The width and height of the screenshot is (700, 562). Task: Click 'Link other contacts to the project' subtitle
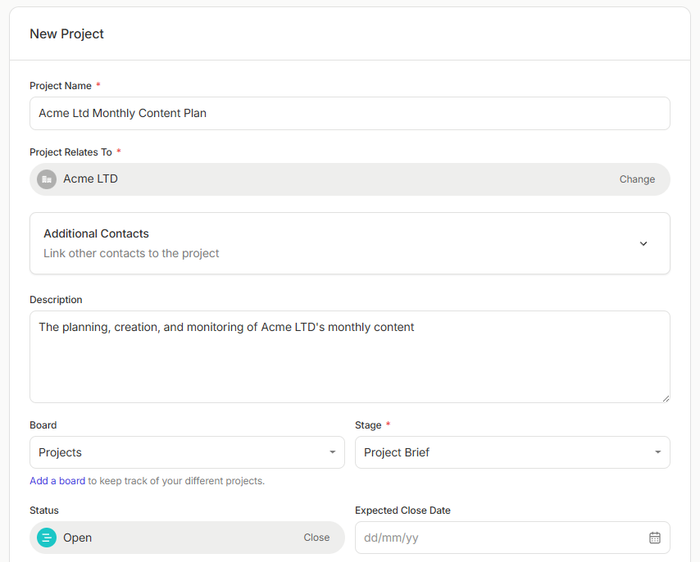click(131, 253)
